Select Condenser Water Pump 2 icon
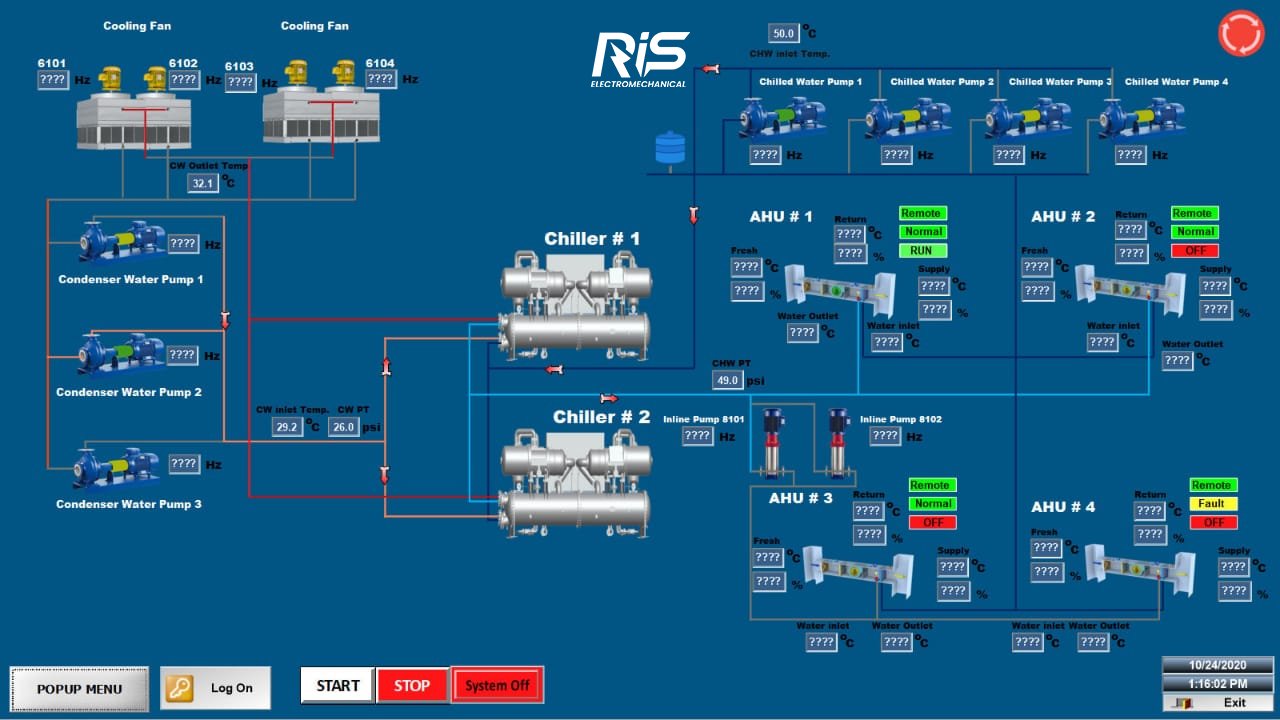The height and width of the screenshot is (720, 1280). (122, 354)
